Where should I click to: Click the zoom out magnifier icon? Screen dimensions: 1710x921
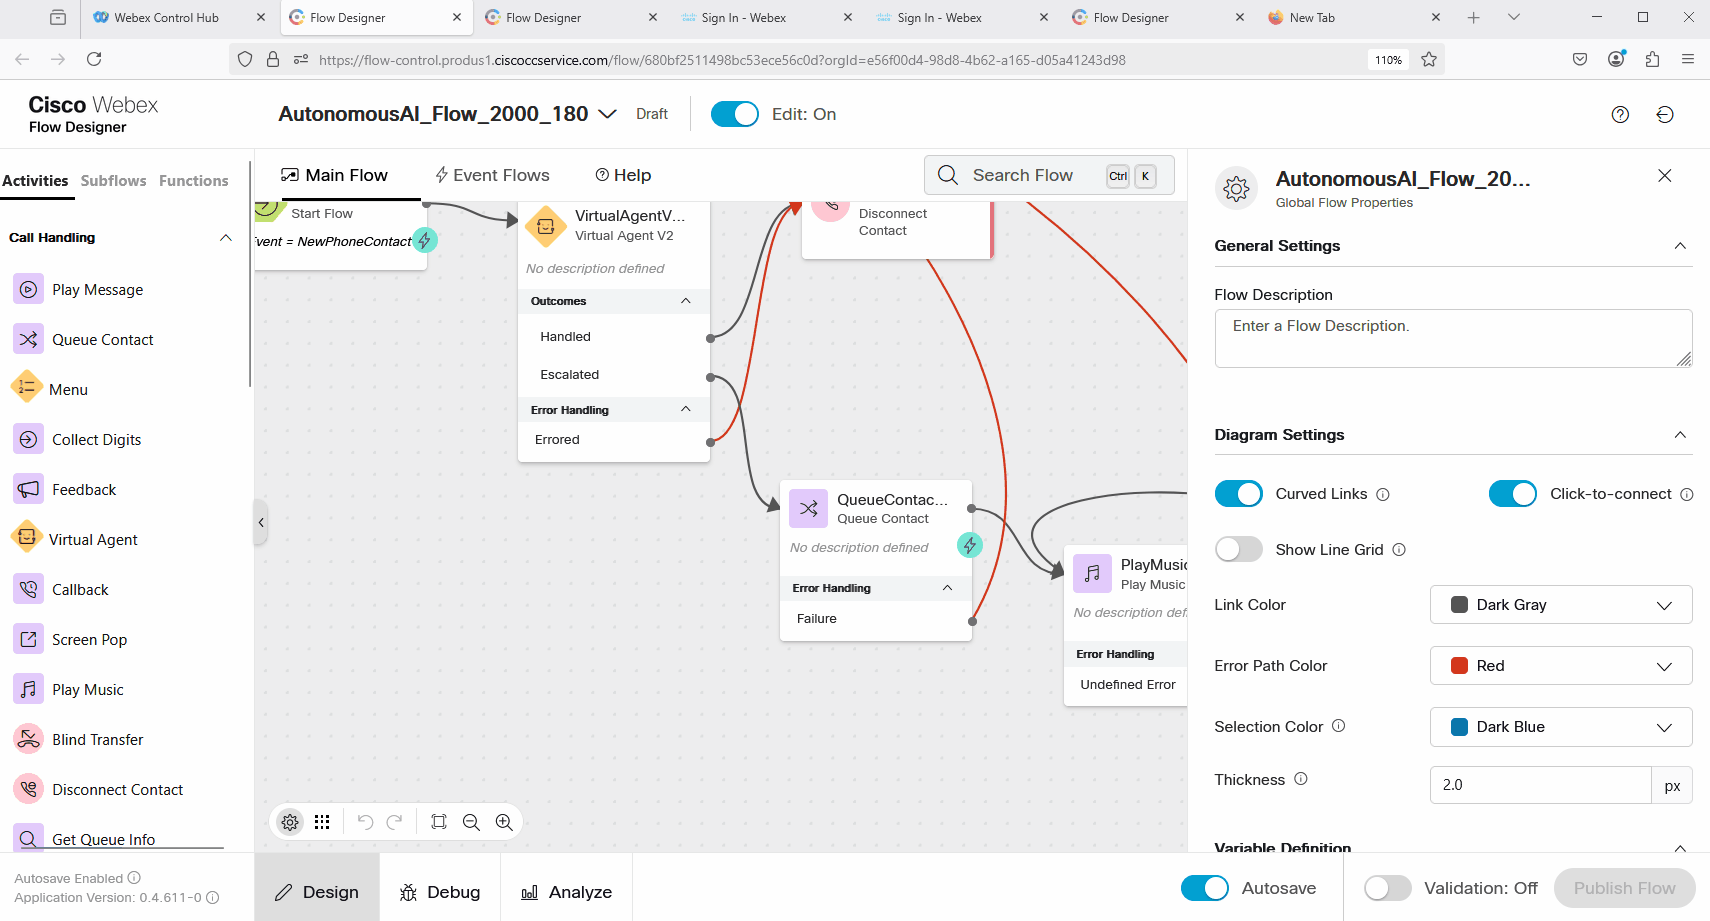(471, 822)
